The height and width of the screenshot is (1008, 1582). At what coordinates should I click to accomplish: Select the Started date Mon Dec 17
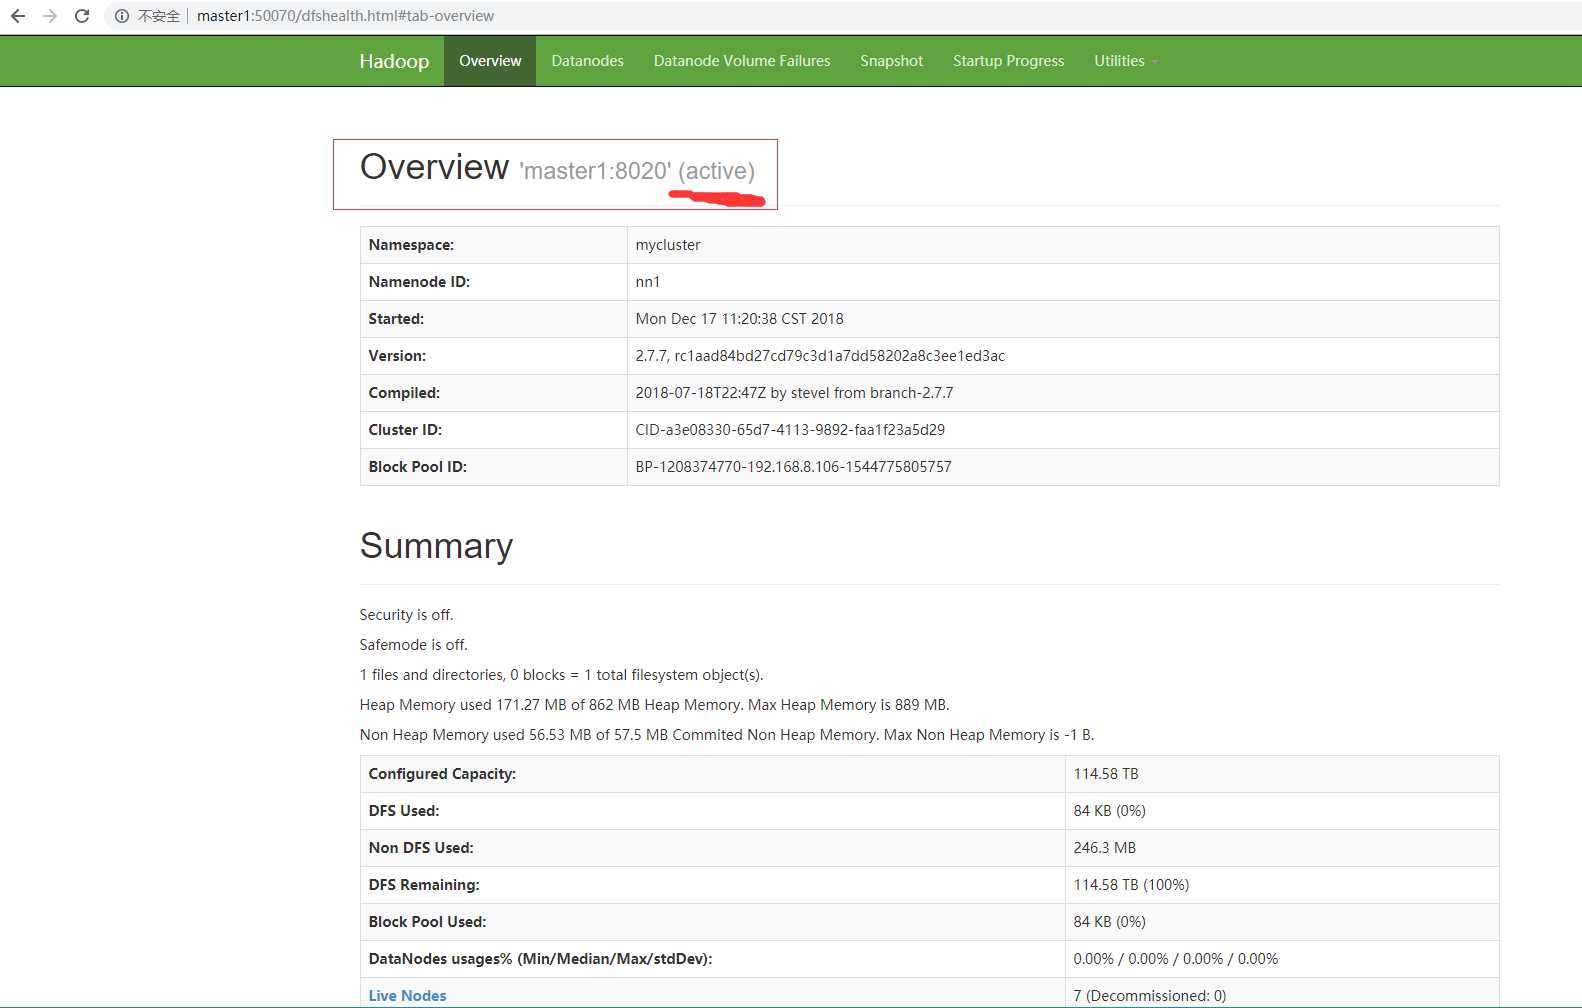[x=739, y=319]
